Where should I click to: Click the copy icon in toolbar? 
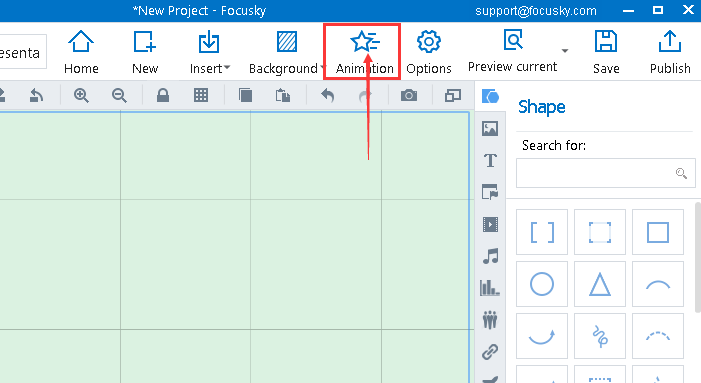coord(245,95)
